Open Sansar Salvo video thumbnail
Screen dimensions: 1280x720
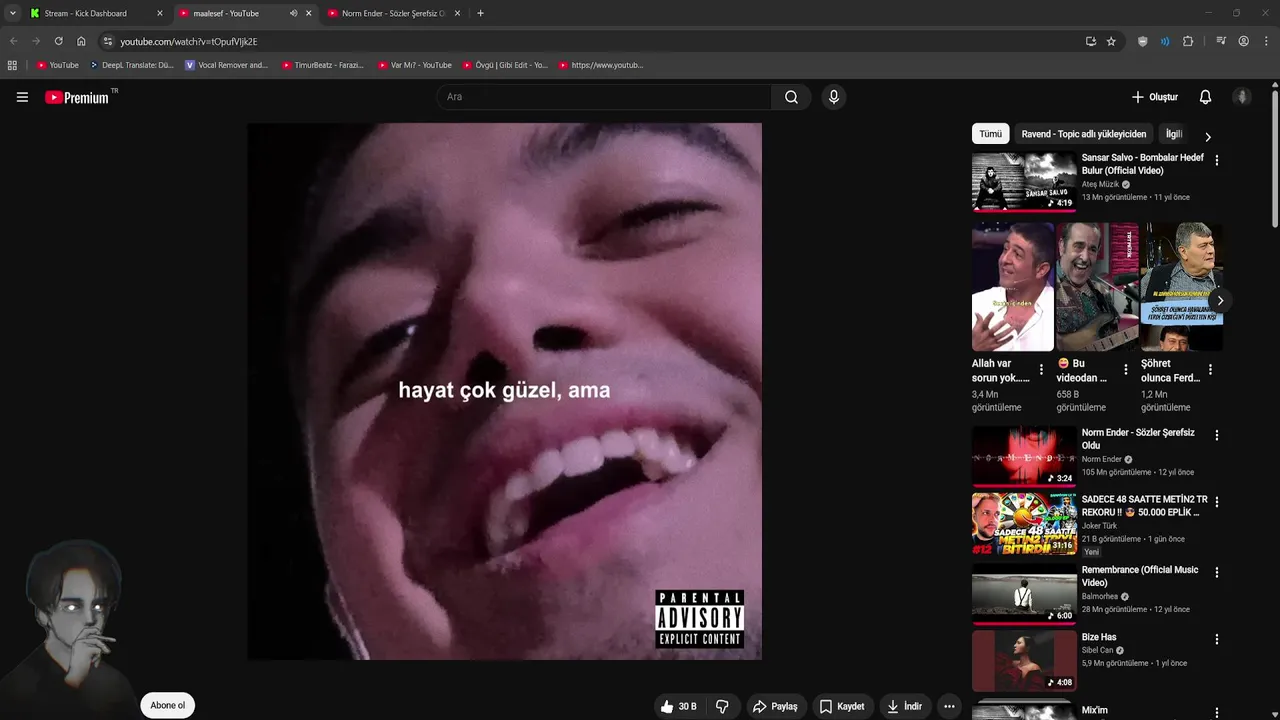(x=1024, y=181)
